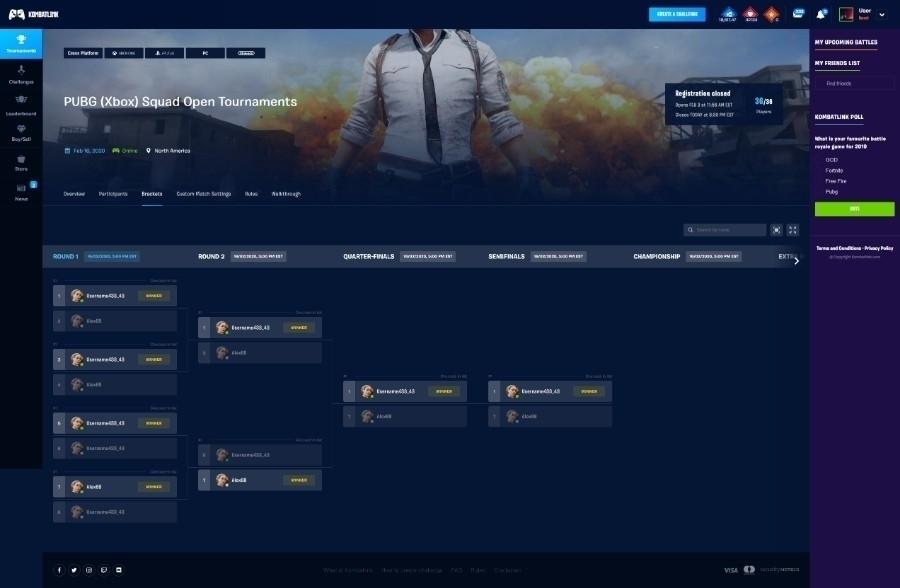Open the Custom Match Settings tab
Viewport: 900px width, 588px height.
pos(204,194)
